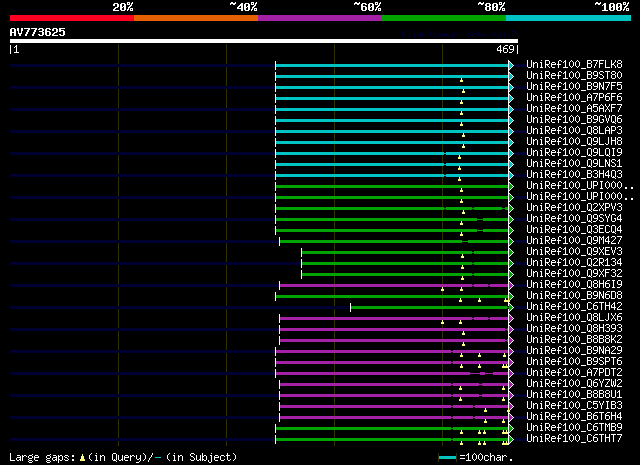Screen dimensions: 640x465
Task: Click the purple arrowhead ending the A7PDT2 row
Action: coord(511,374)
